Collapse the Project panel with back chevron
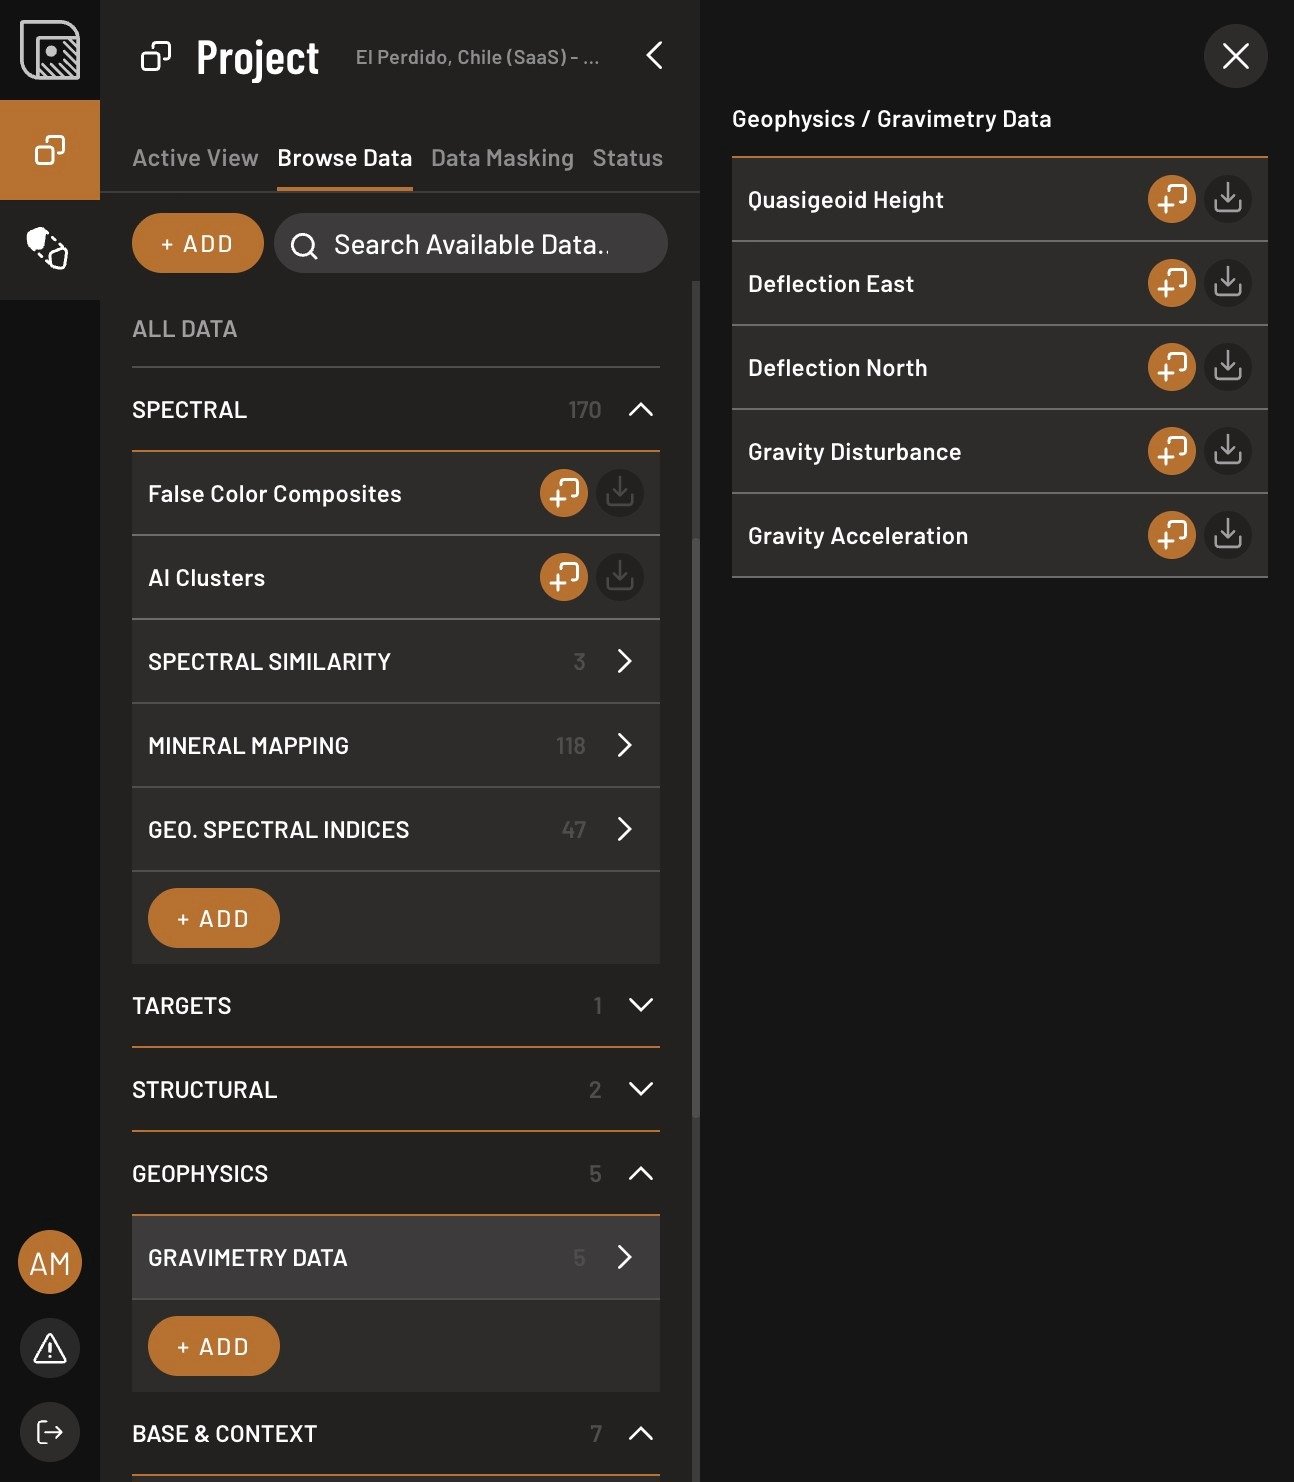Viewport: 1294px width, 1482px height. [654, 56]
